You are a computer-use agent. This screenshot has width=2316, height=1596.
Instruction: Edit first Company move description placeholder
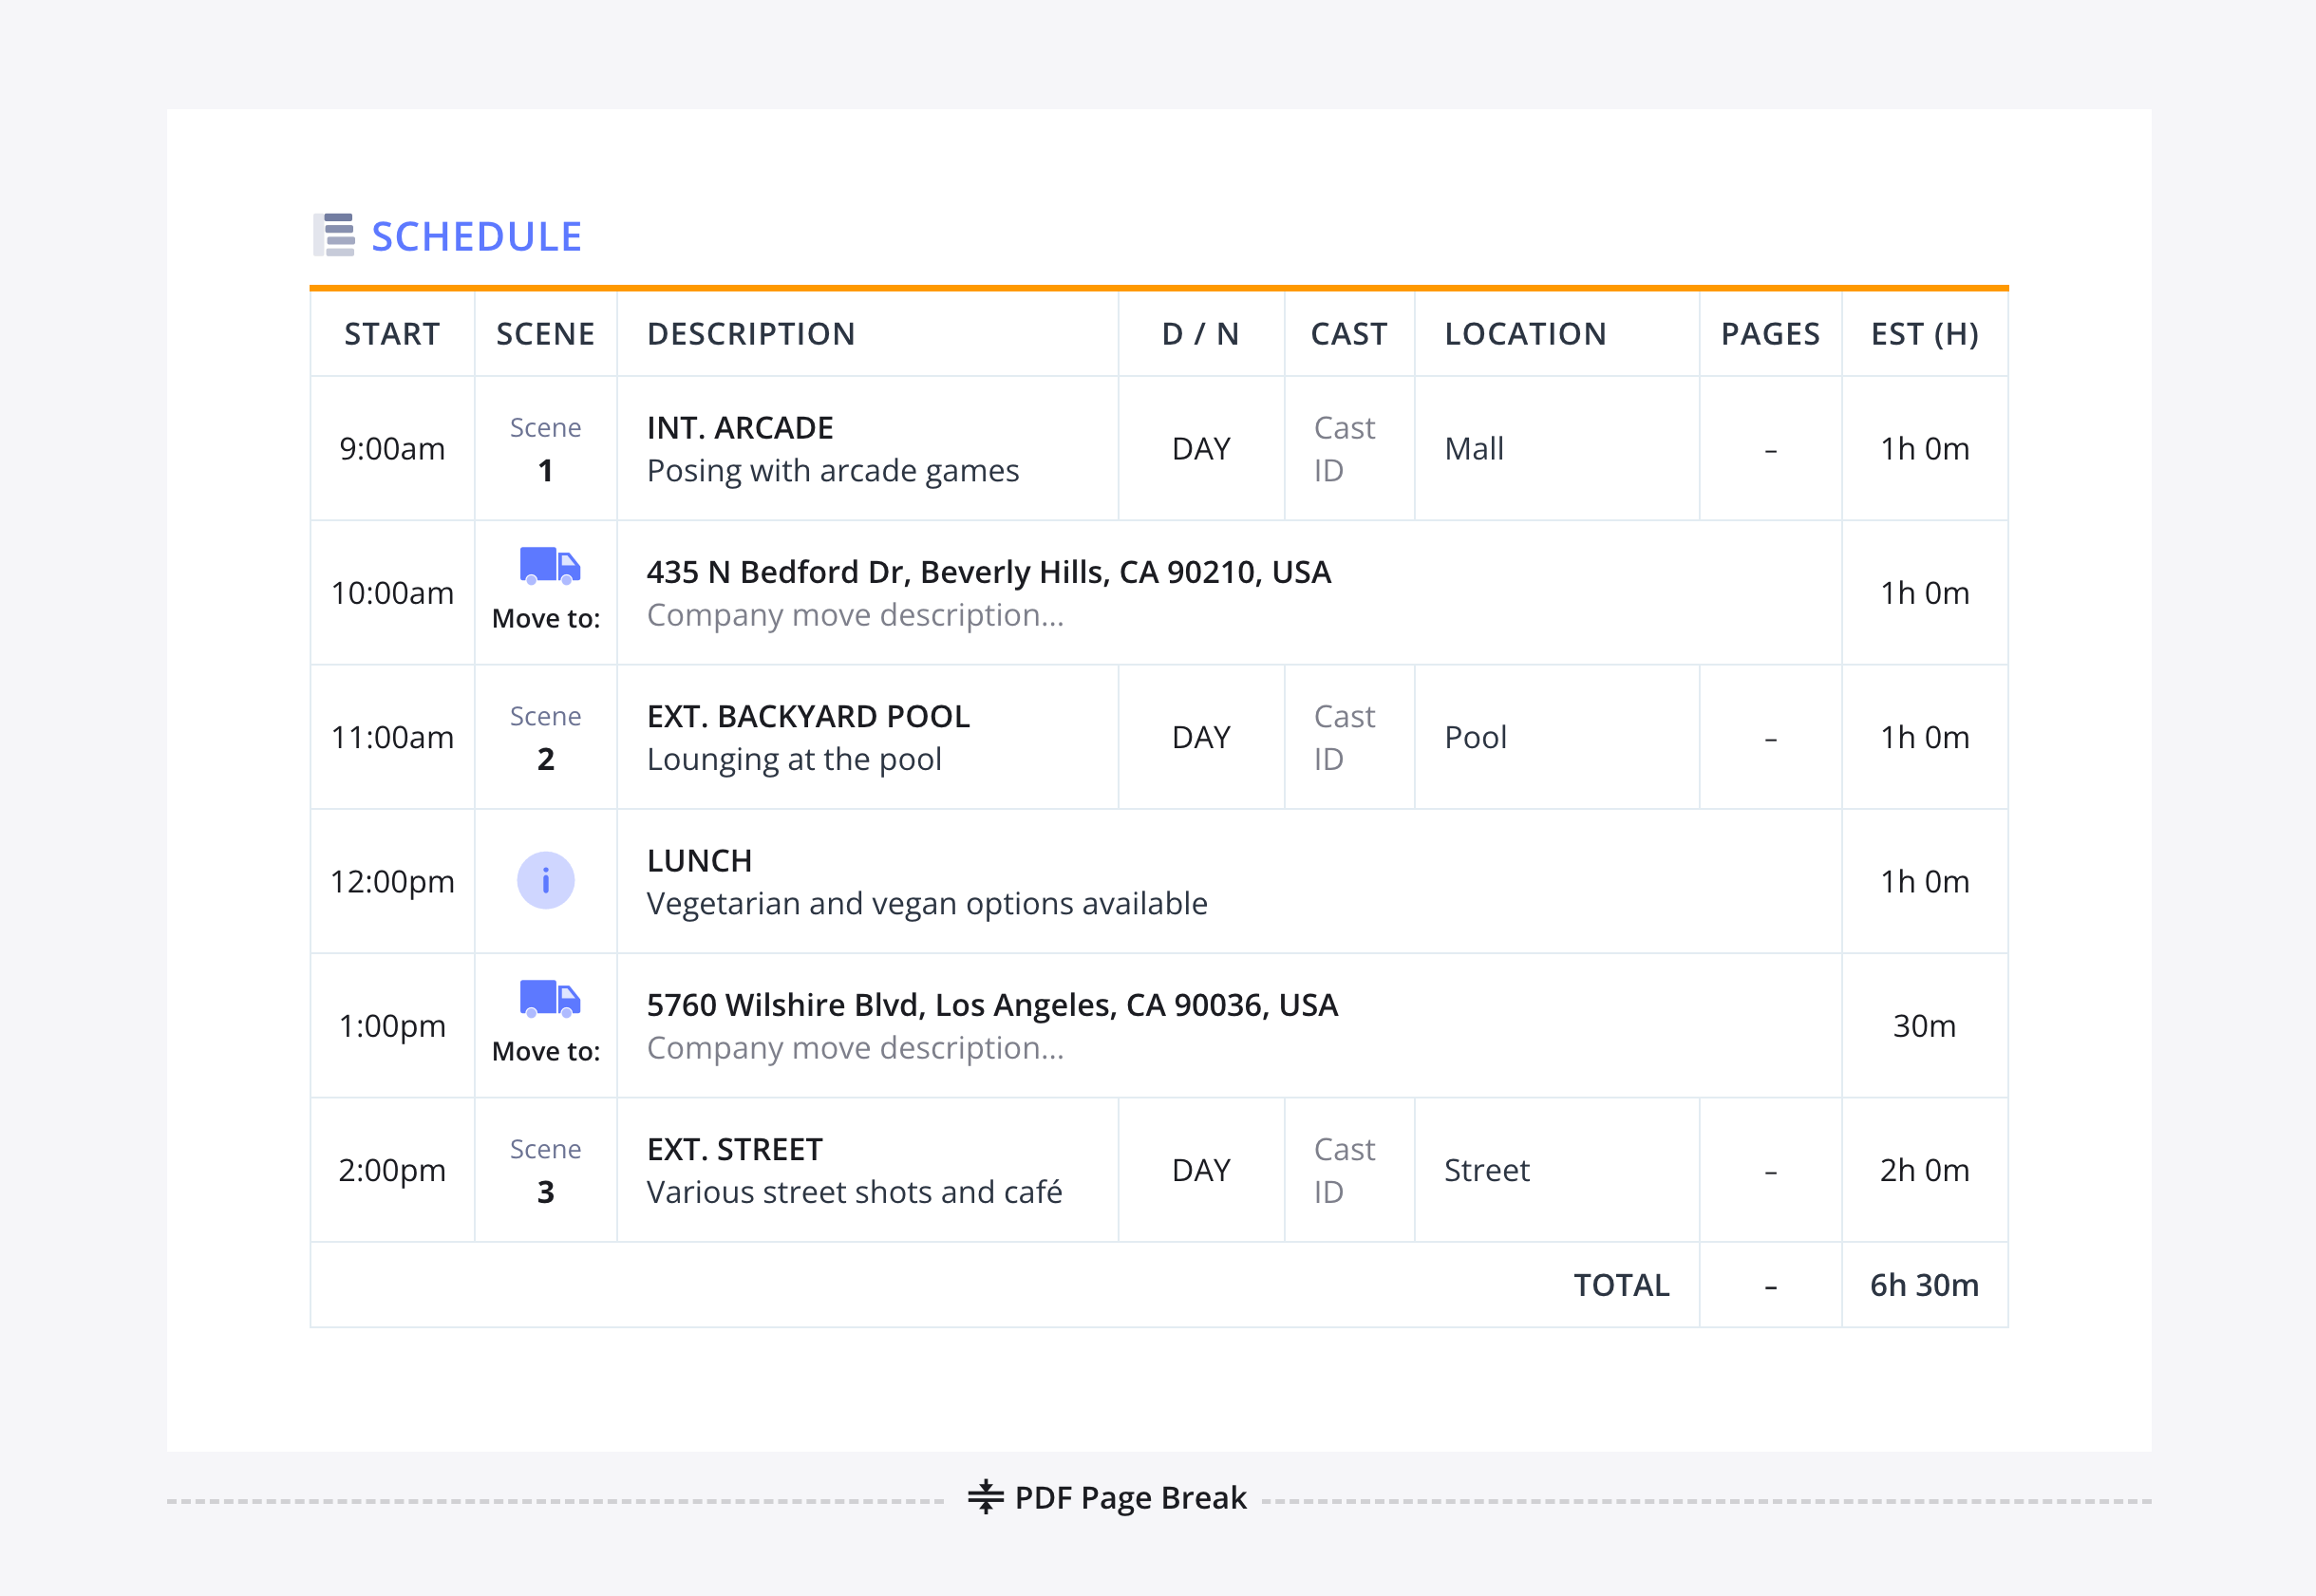point(855,615)
